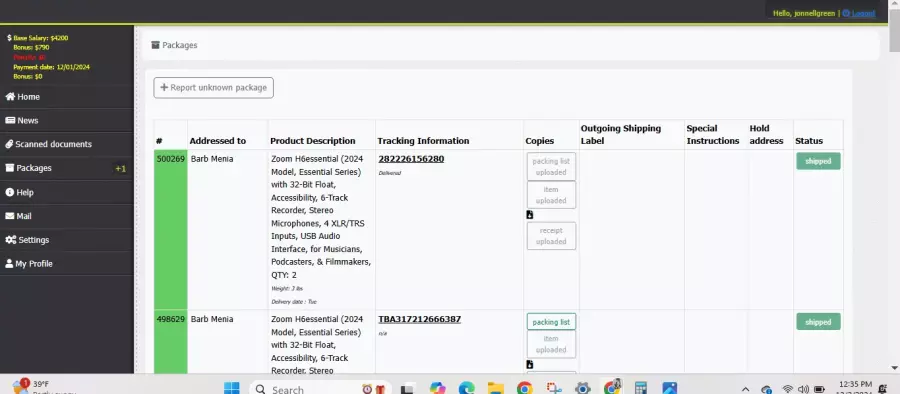Click the active packing list button
Image resolution: width=900 pixels, height=394 pixels.
(x=551, y=322)
